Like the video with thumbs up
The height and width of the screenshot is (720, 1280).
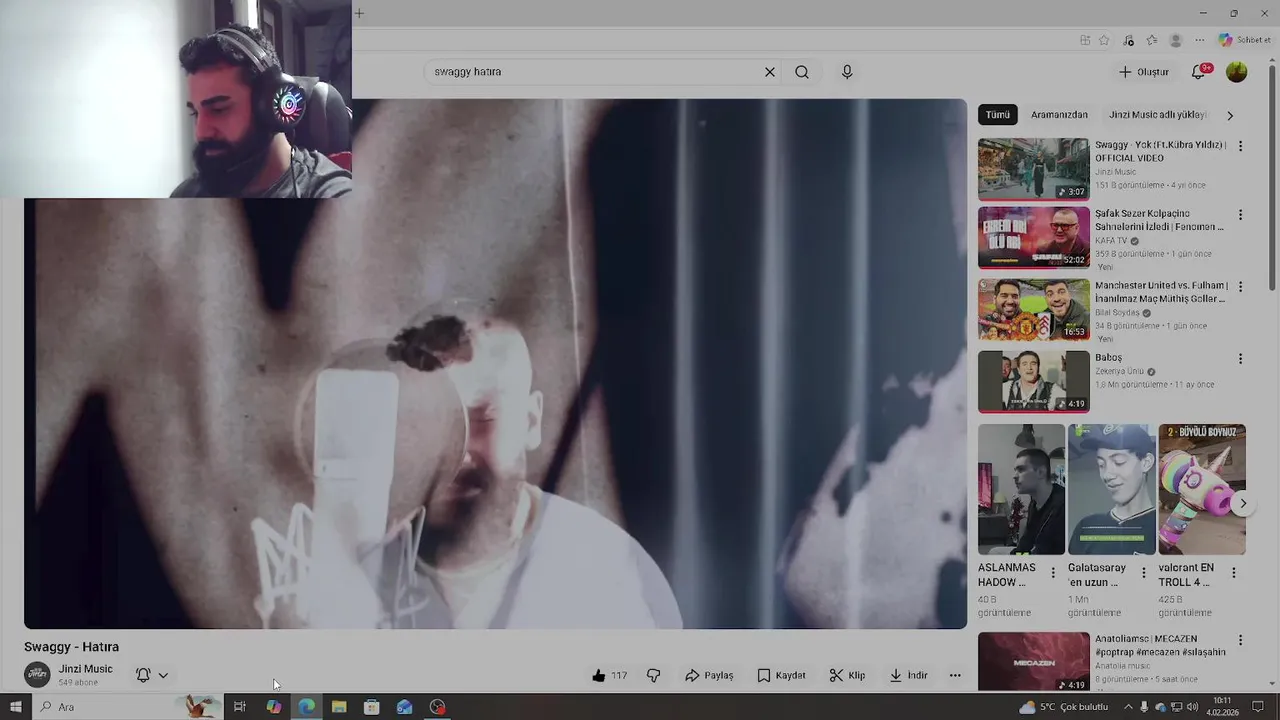pos(609,675)
